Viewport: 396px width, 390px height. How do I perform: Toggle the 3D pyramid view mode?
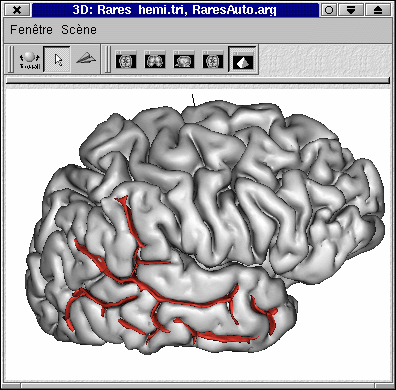(243, 59)
